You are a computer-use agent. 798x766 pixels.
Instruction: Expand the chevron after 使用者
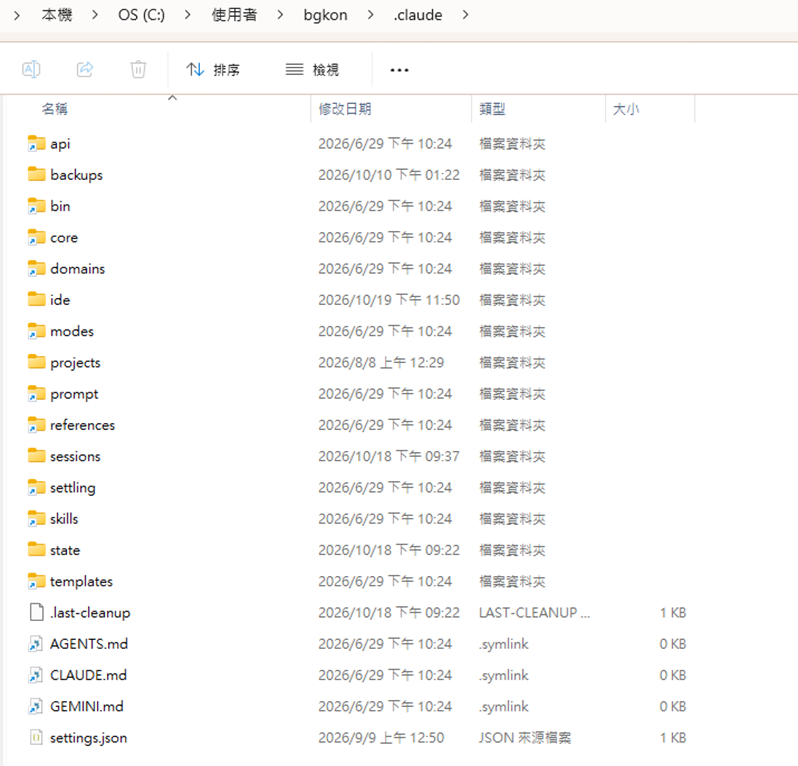click(280, 15)
